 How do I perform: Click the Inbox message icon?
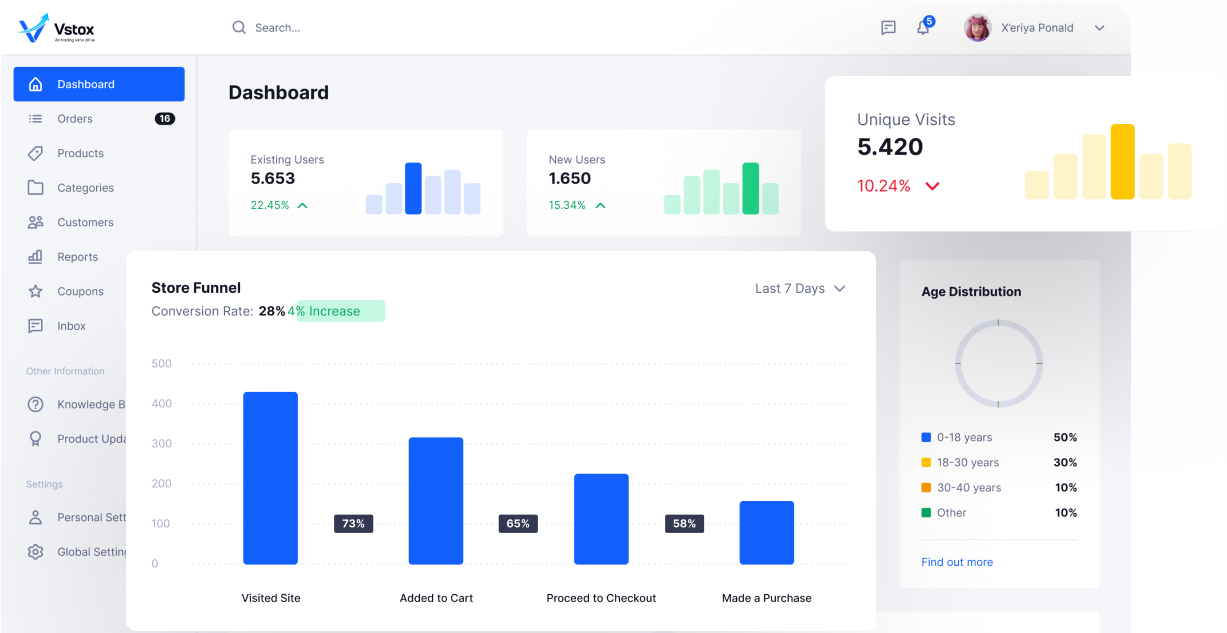coord(36,326)
